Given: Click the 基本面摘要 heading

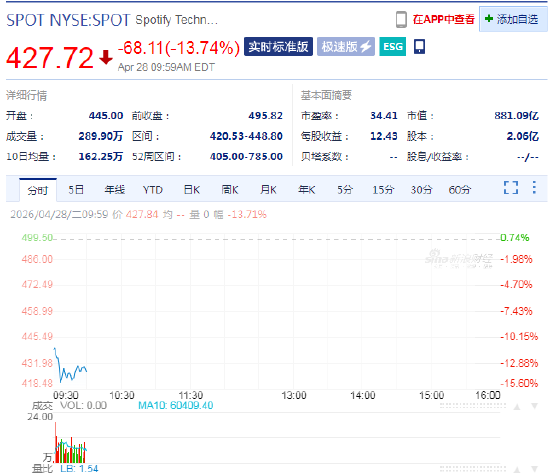Looking at the screenshot, I should pos(326,95).
